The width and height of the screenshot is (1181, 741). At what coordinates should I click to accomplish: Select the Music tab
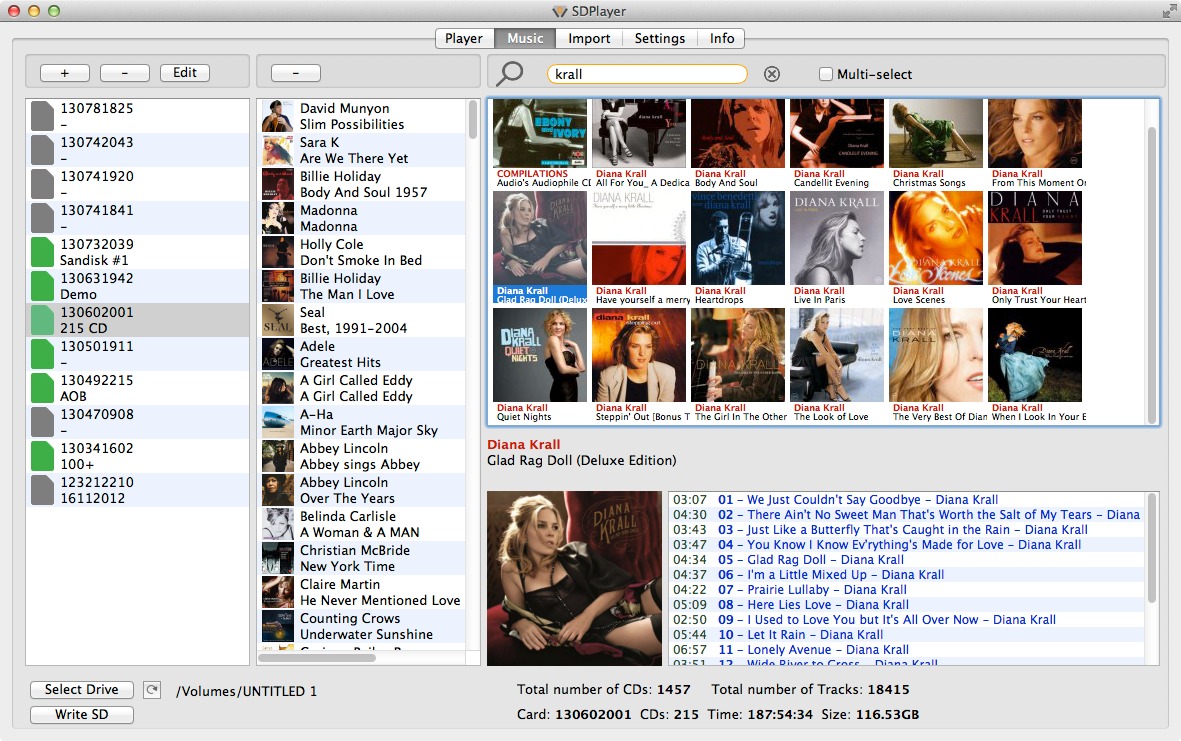(525, 38)
